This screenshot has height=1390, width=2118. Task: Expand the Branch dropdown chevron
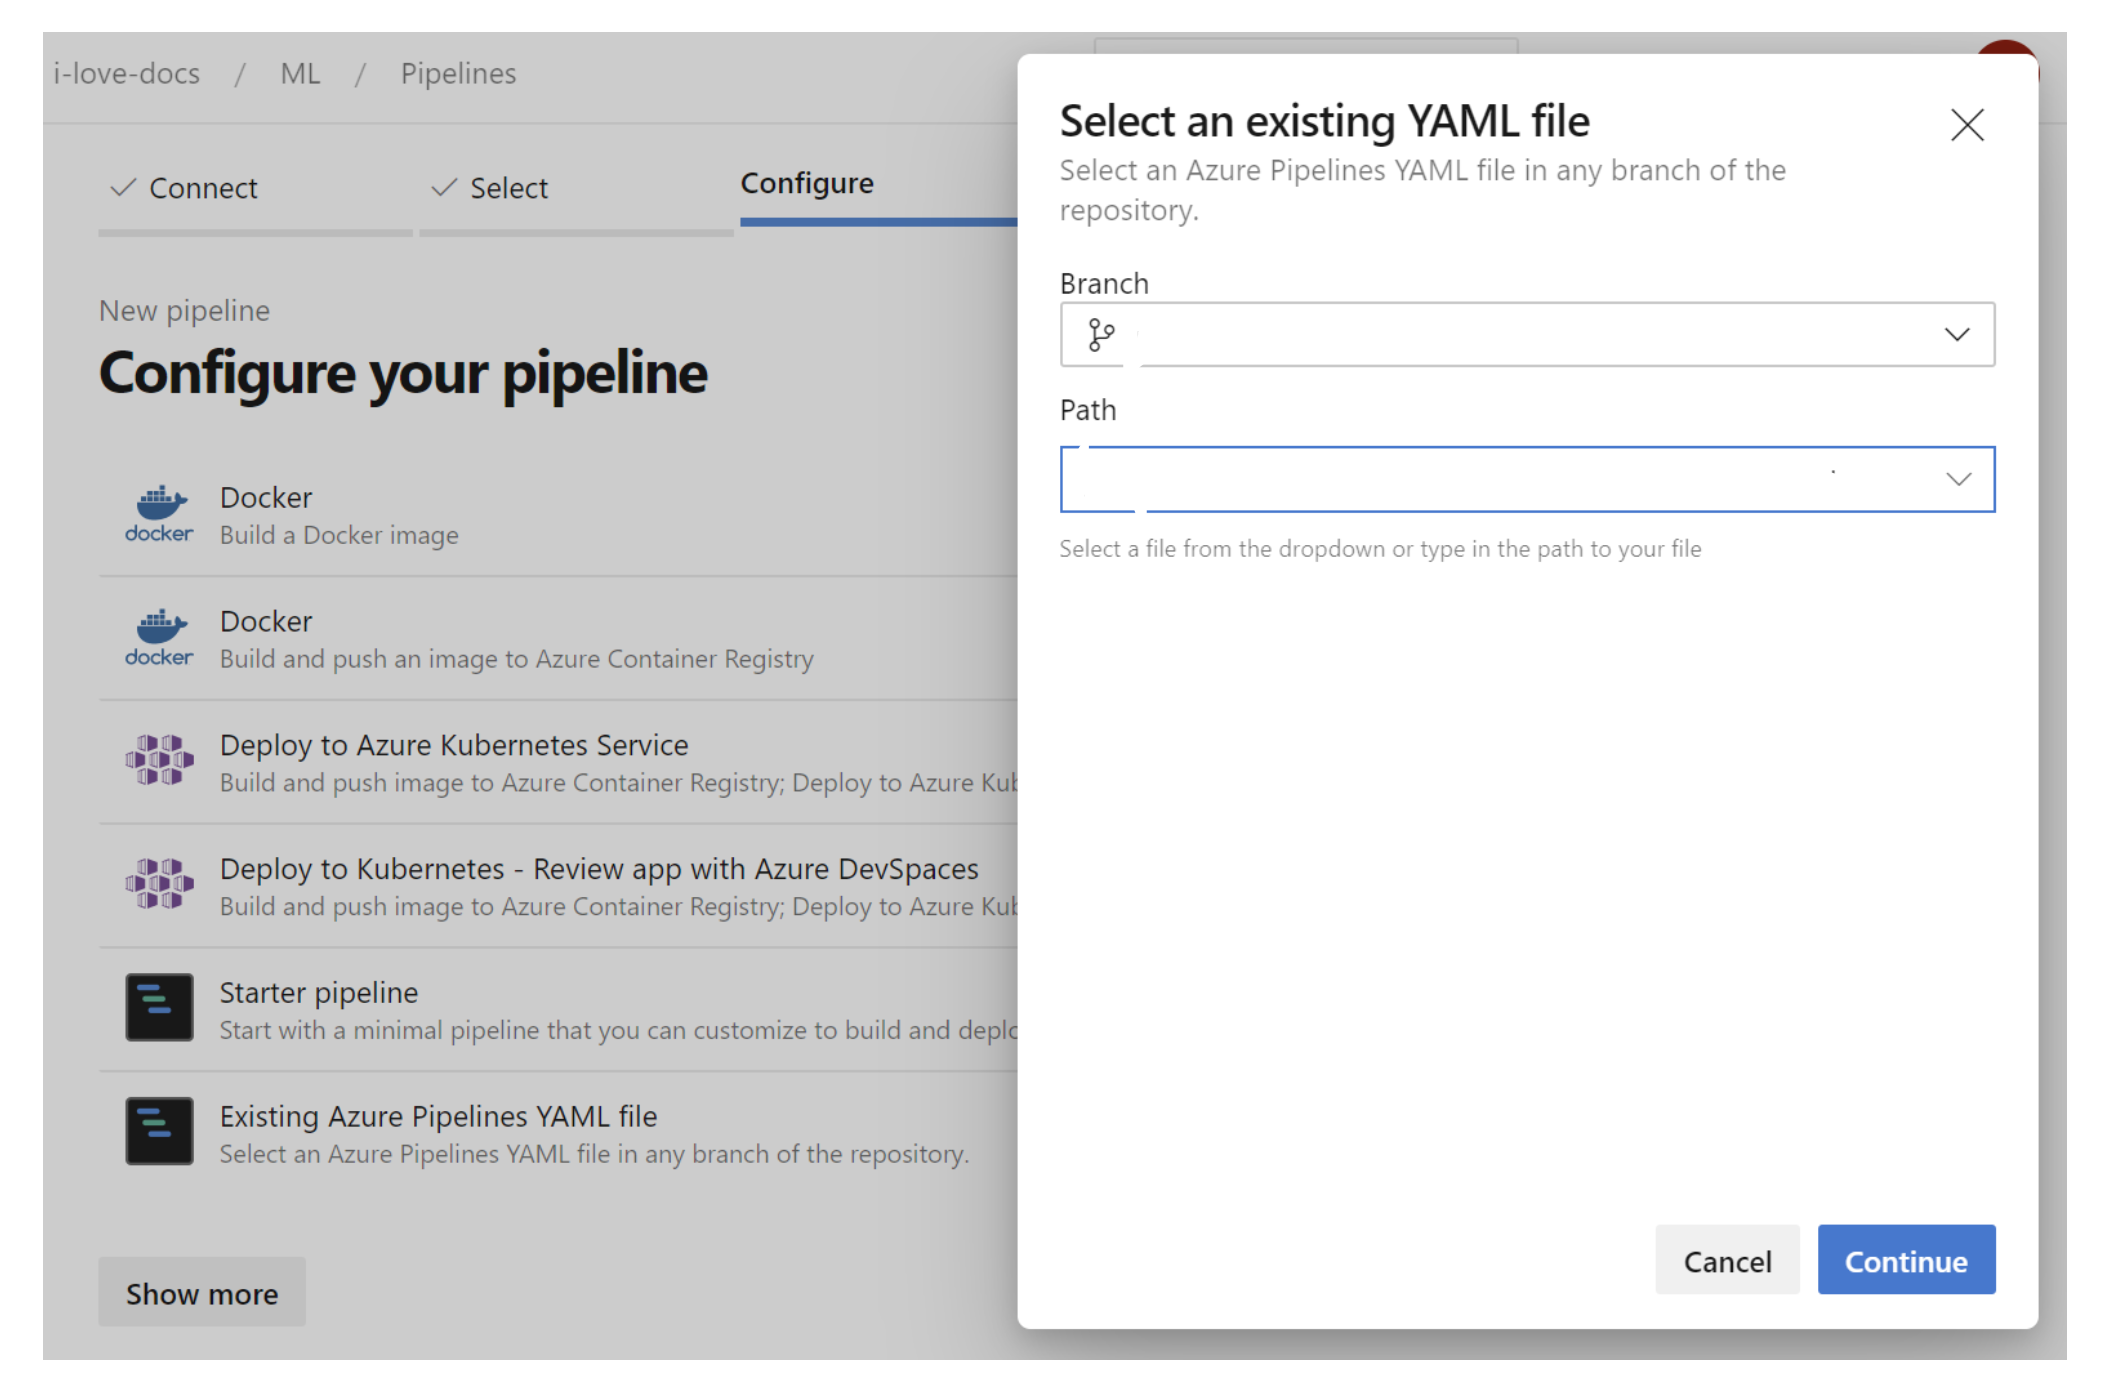pyautogui.click(x=1956, y=334)
